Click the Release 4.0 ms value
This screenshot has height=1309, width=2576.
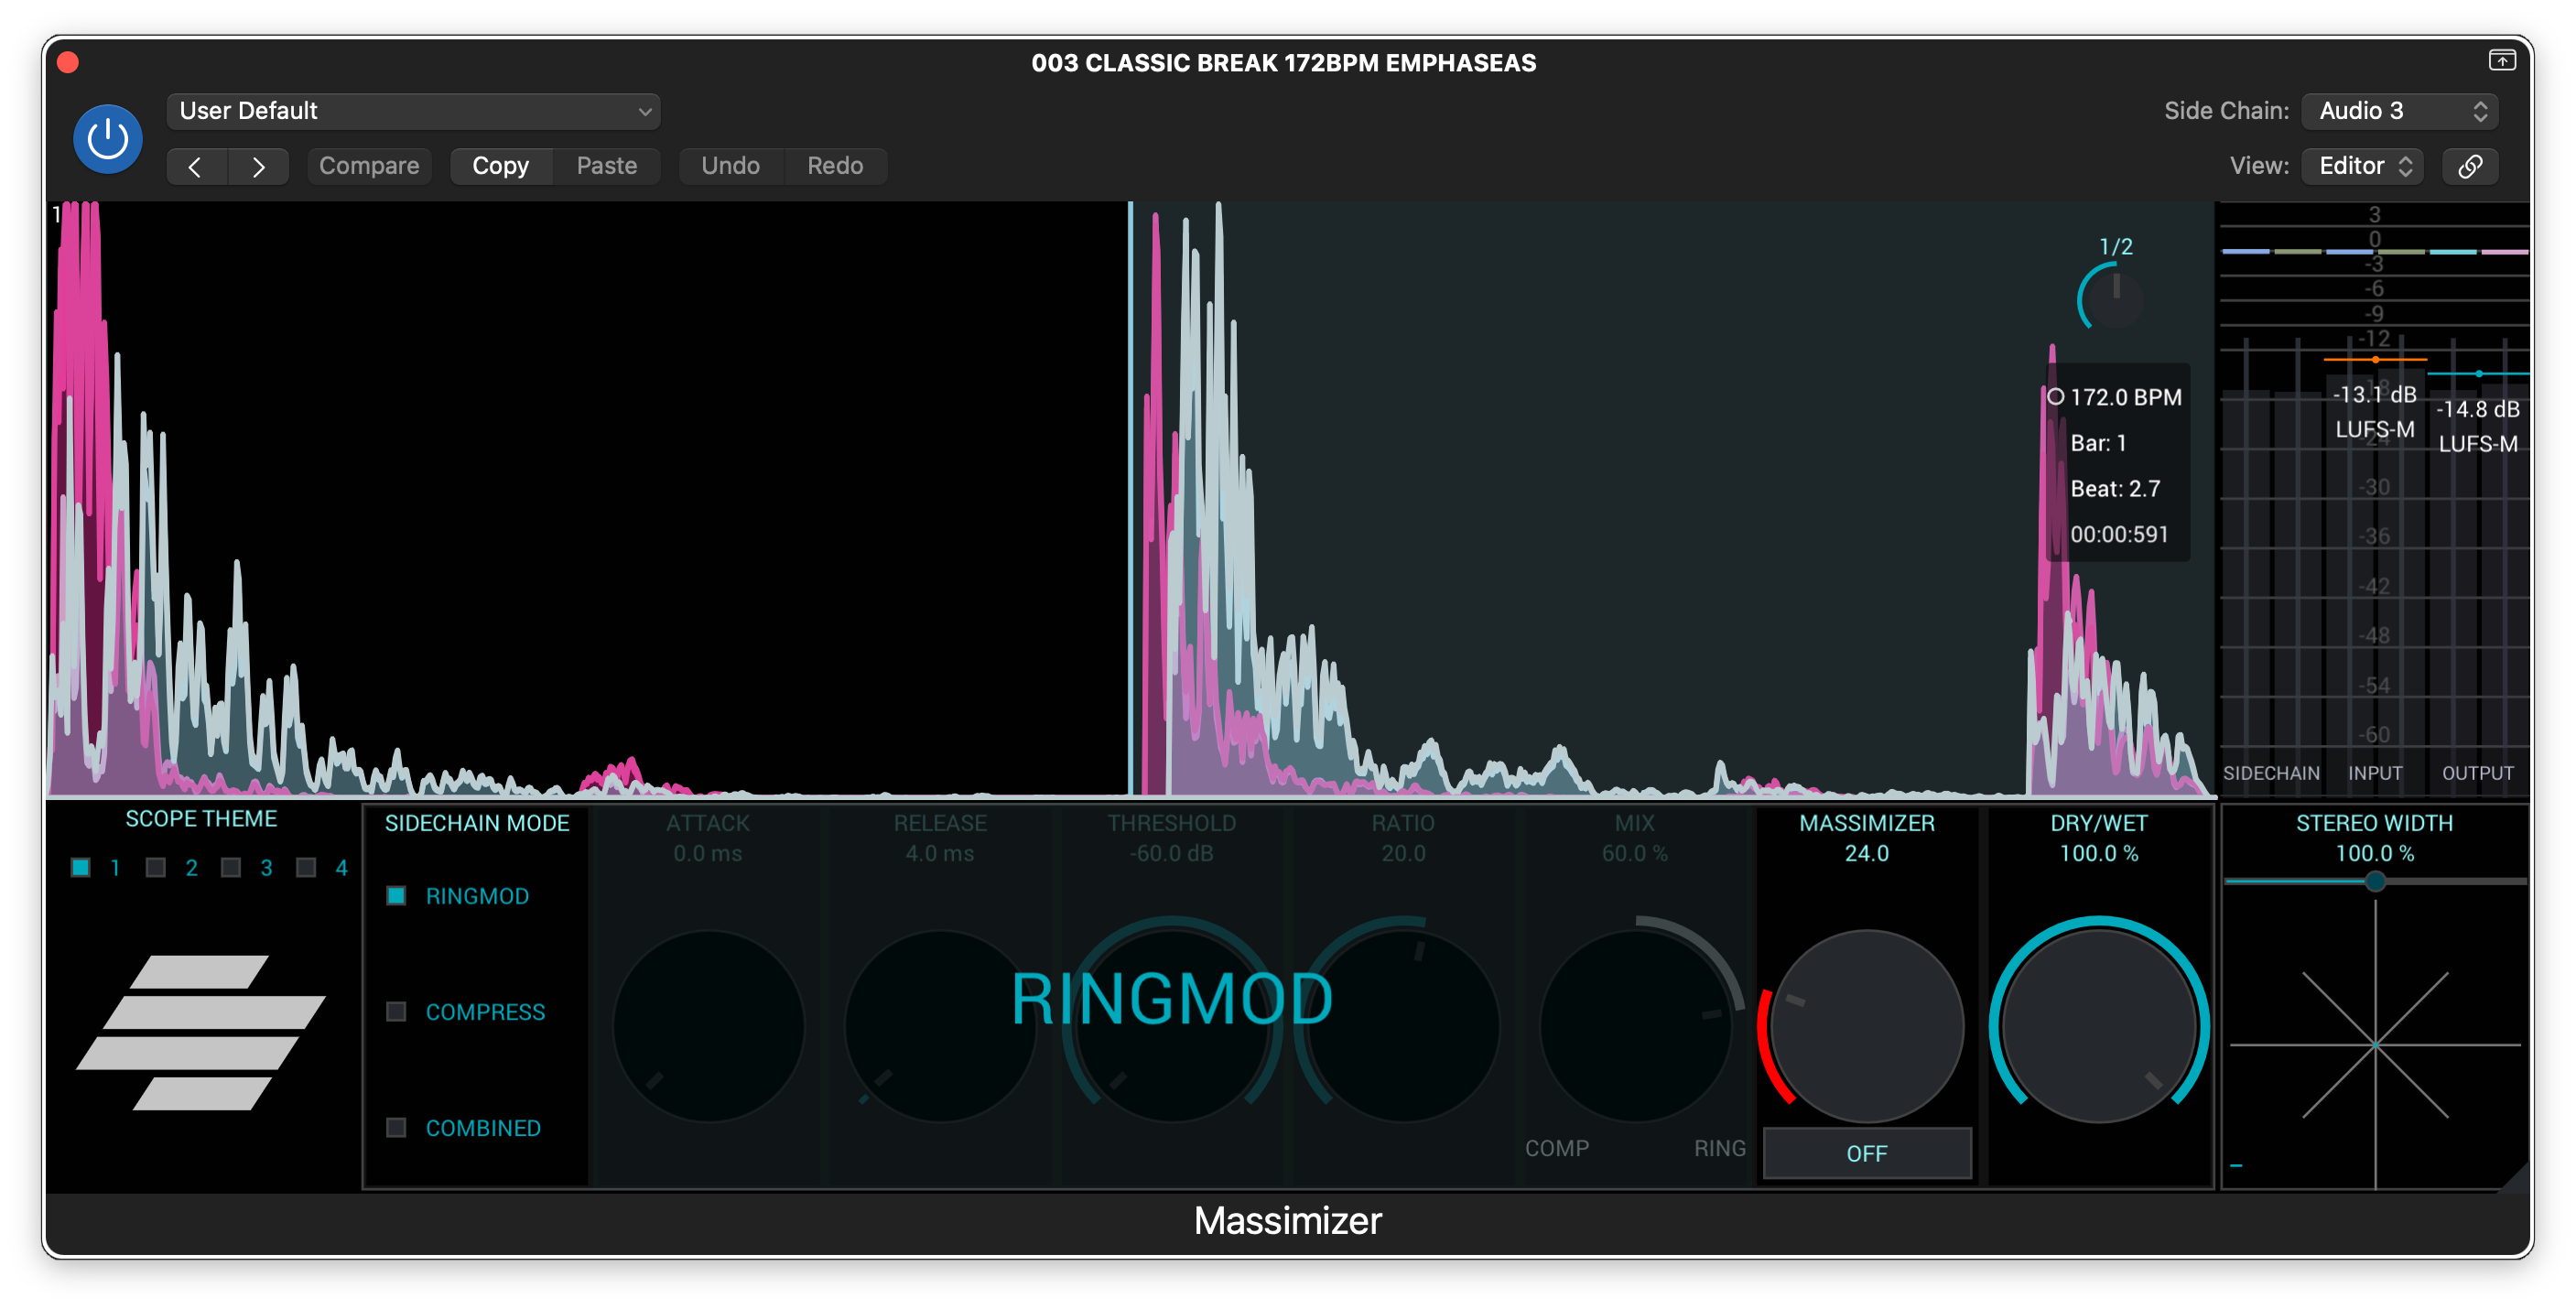pyautogui.click(x=940, y=854)
